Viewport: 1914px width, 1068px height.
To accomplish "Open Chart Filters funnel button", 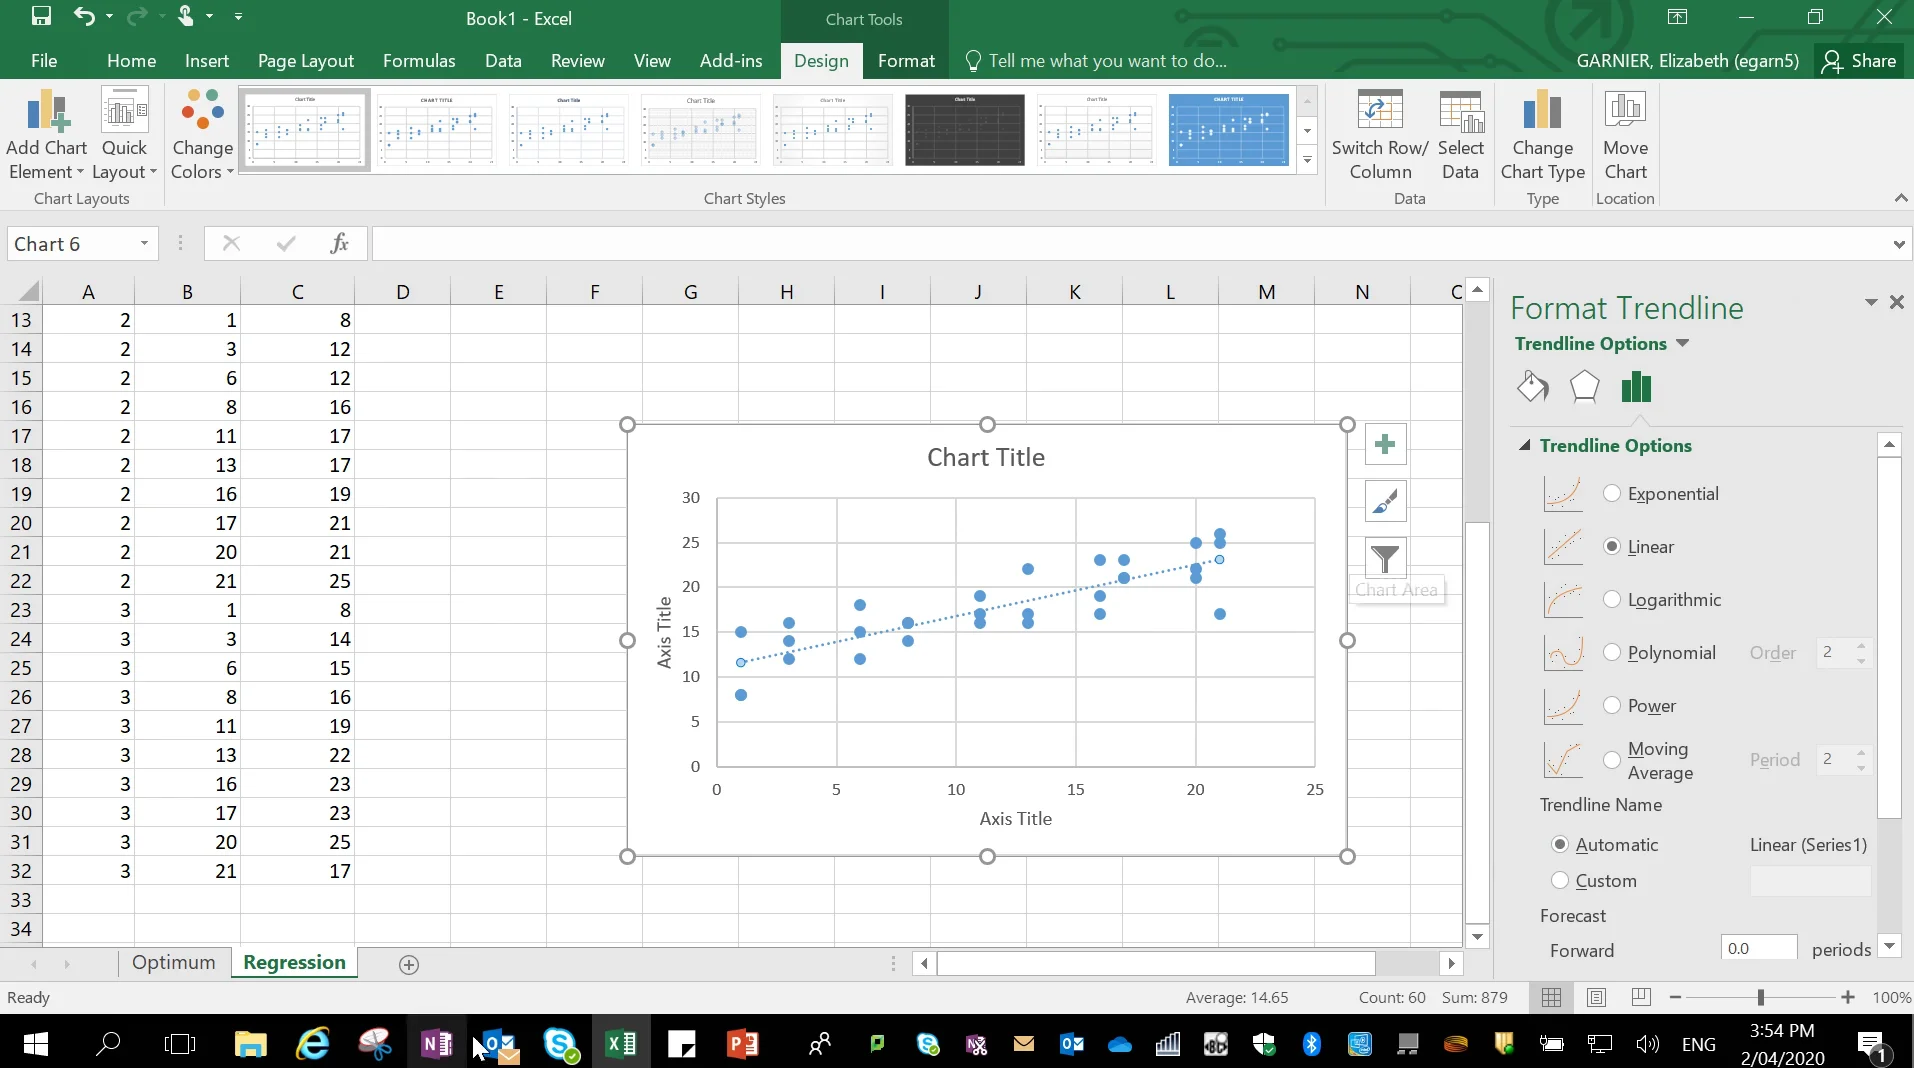I will pyautogui.click(x=1385, y=558).
